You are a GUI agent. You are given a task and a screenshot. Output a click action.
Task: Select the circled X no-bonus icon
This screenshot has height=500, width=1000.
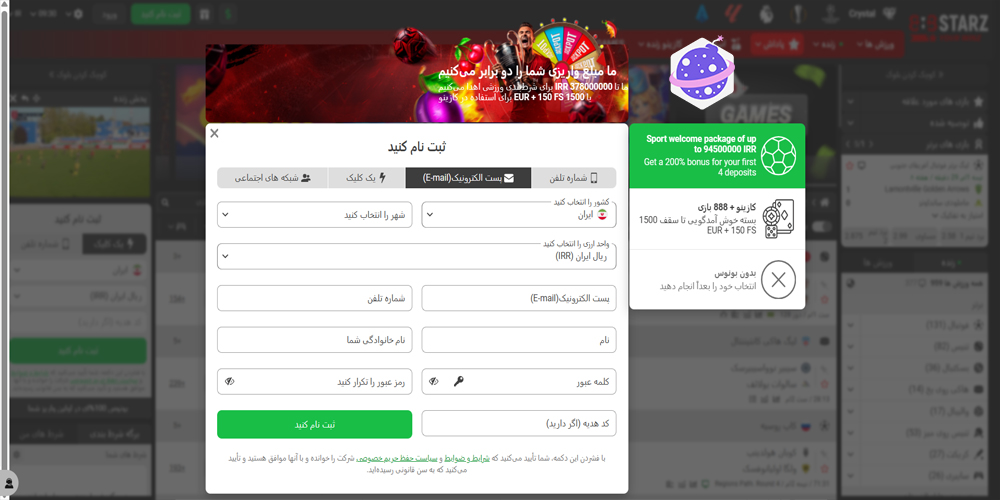coord(778,279)
